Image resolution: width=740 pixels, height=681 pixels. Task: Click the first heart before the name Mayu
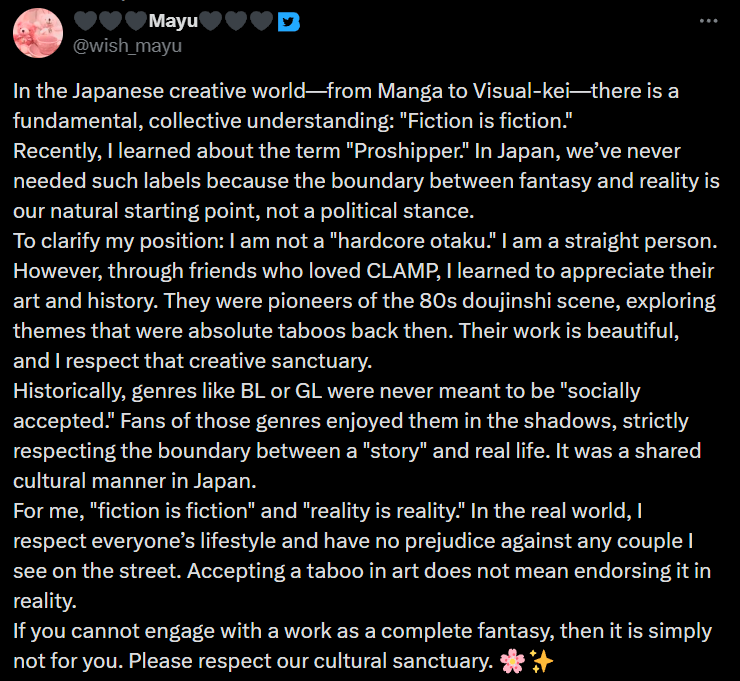click(84, 22)
